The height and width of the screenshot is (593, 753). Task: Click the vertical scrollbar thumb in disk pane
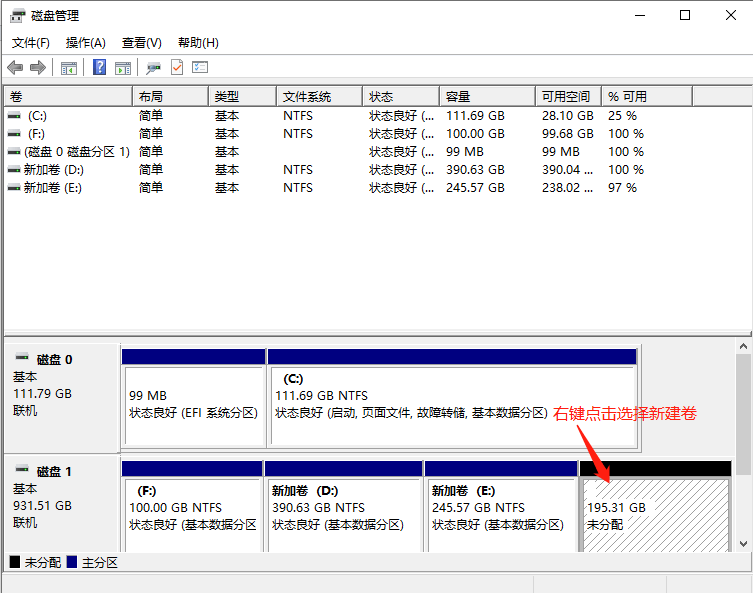tap(743, 414)
